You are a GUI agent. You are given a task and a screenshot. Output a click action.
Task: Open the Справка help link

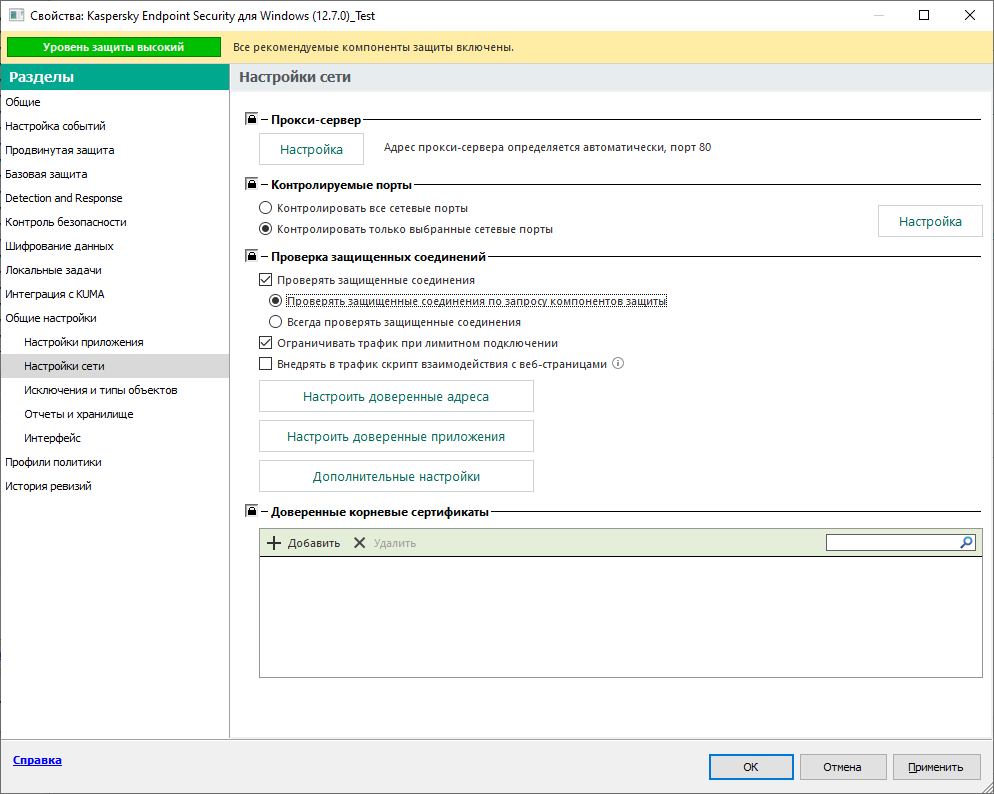(x=37, y=760)
